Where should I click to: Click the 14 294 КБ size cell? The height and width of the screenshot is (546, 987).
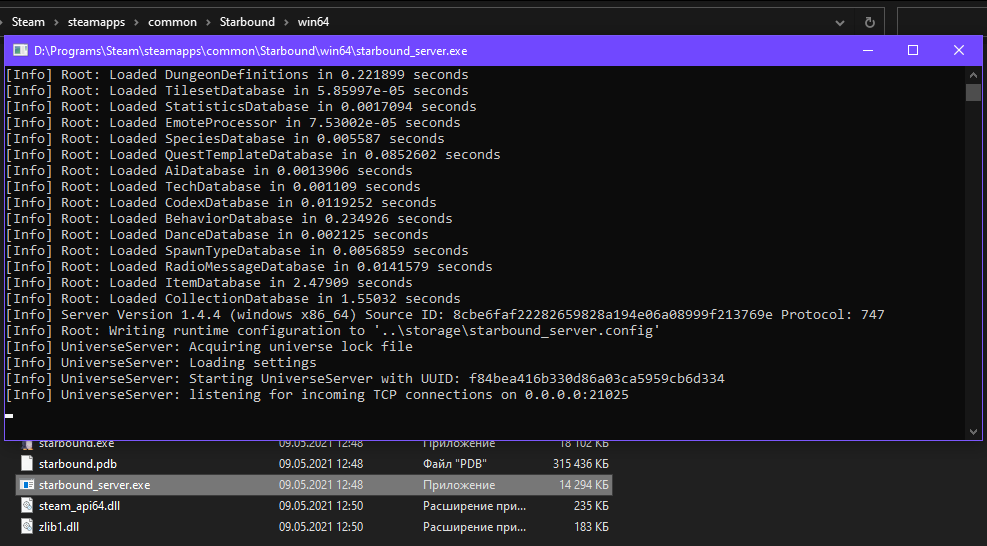click(584, 485)
